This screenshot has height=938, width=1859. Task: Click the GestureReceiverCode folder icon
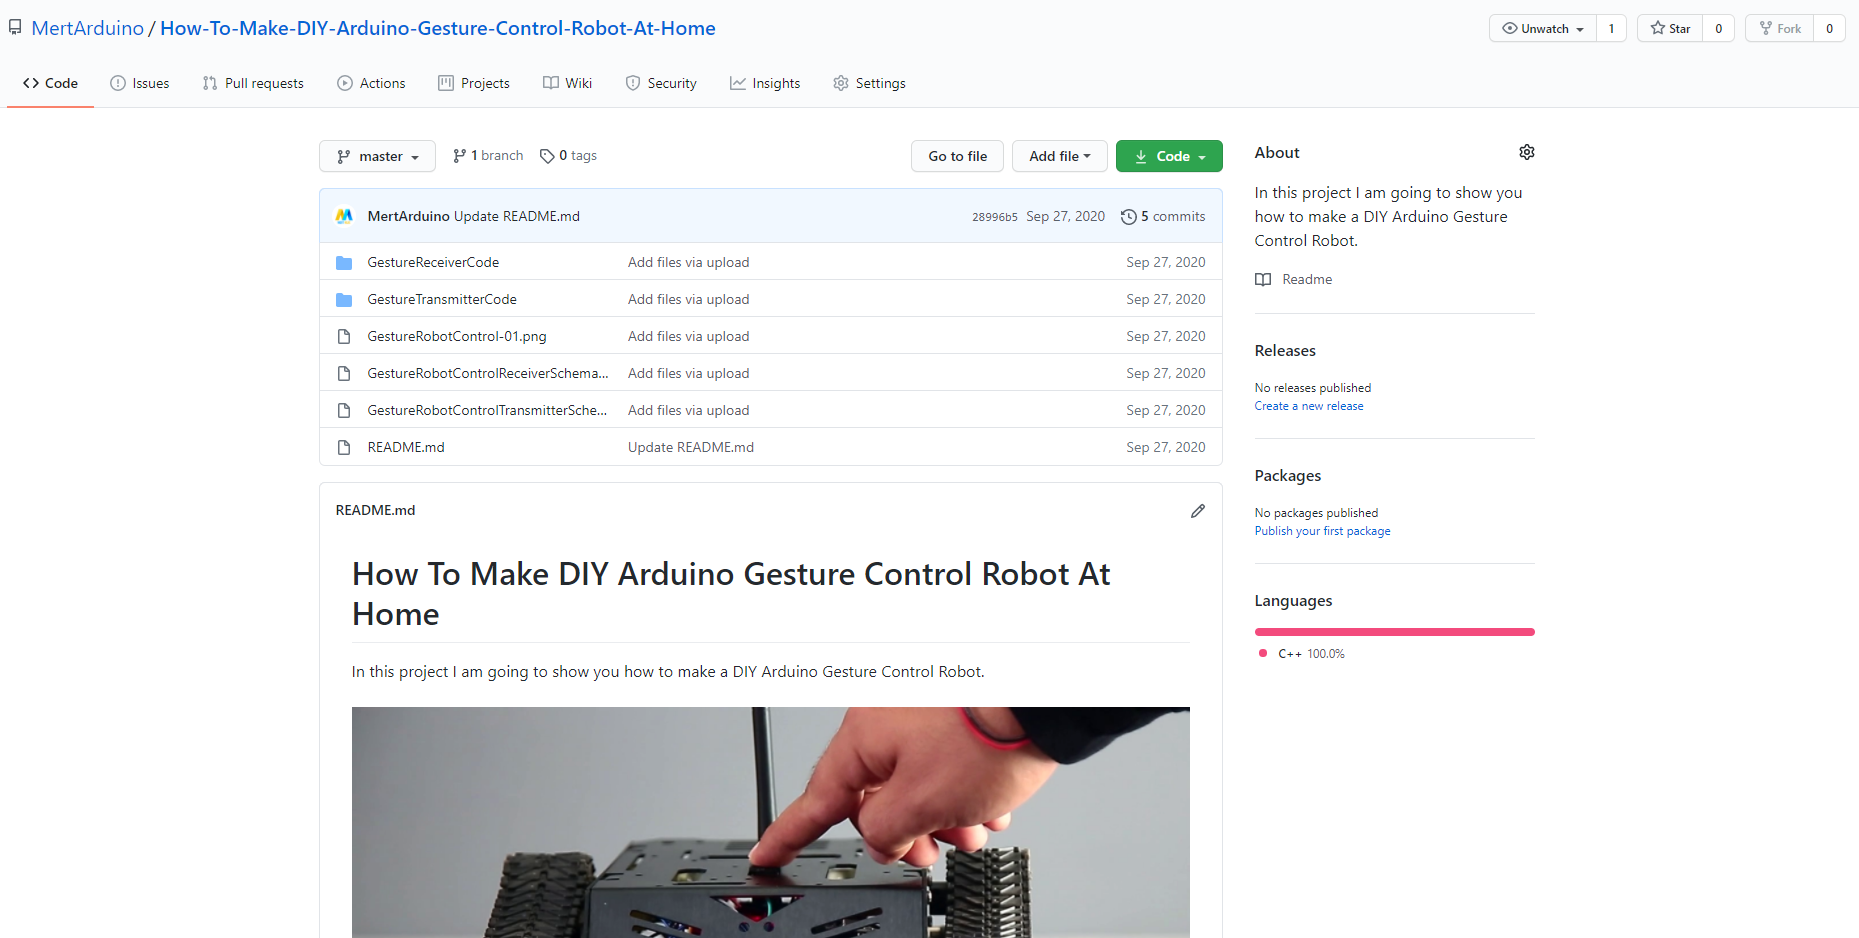click(344, 262)
